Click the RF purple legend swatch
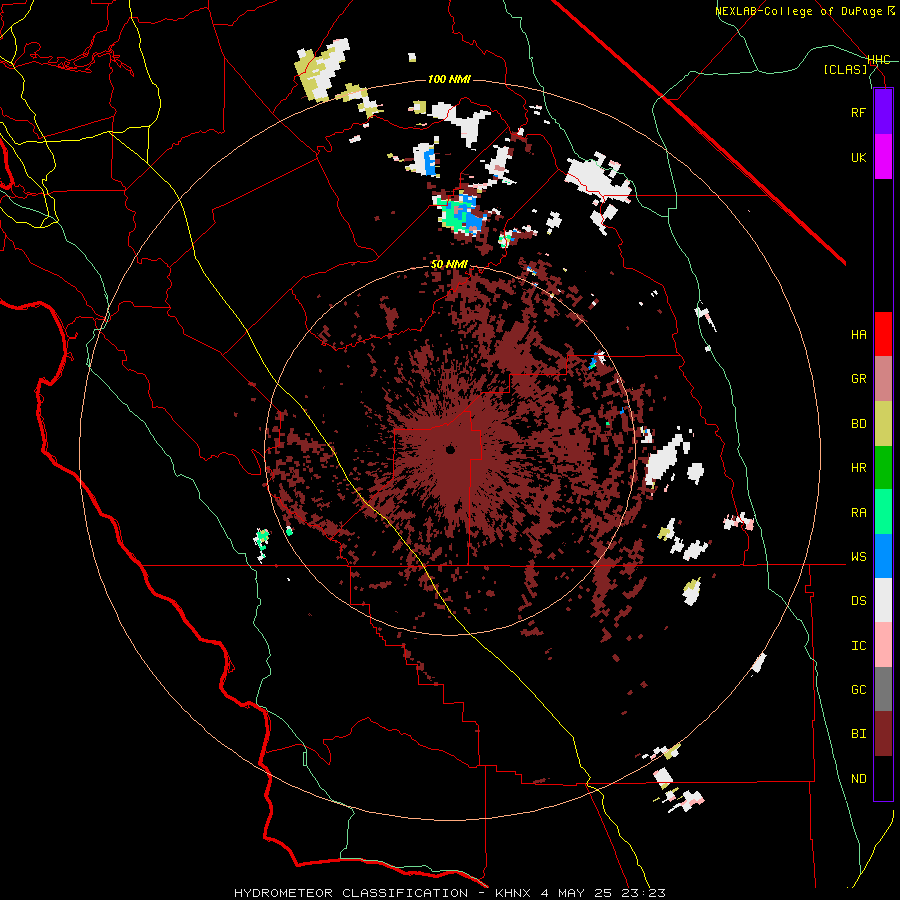Screen dimensions: 900x900 click(x=883, y=112)
